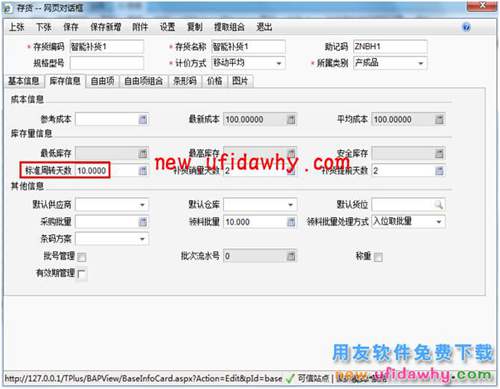Click 复制 in toolbar
This screenshot has width=500, height=389.
(x=195, y=27)
